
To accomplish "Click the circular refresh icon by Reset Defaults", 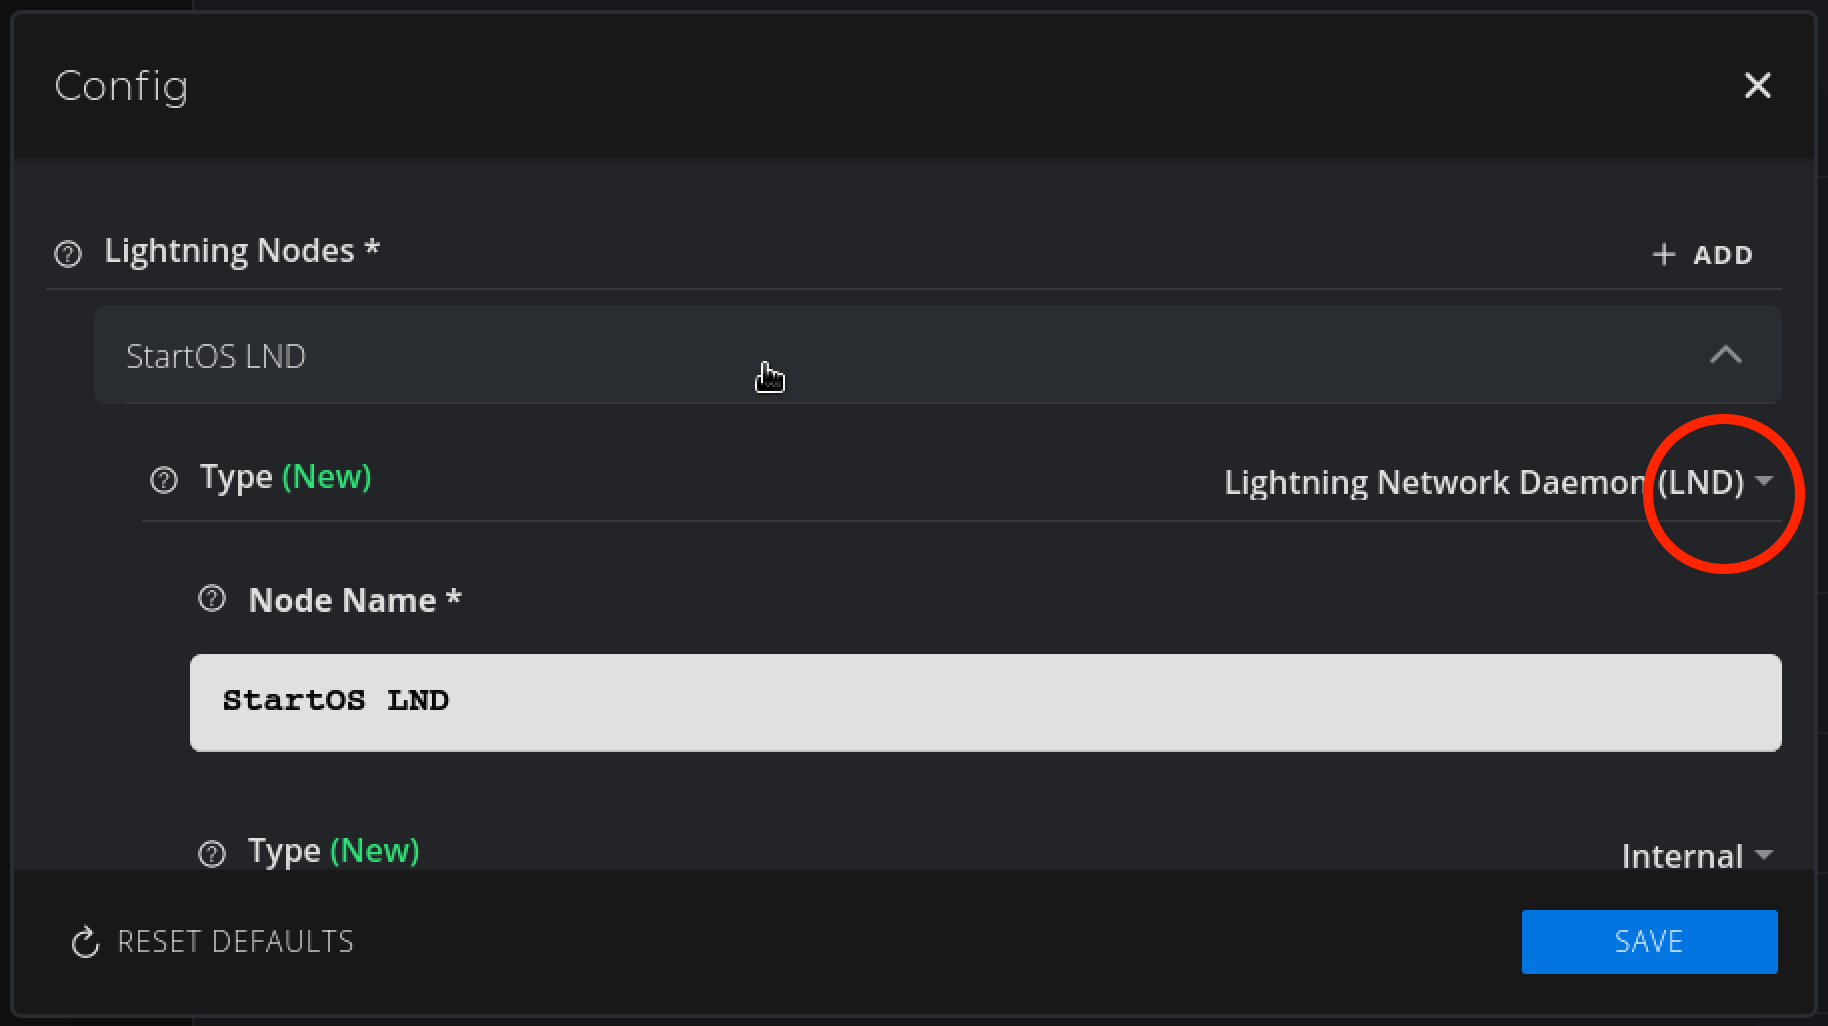I will coord(83,942).
